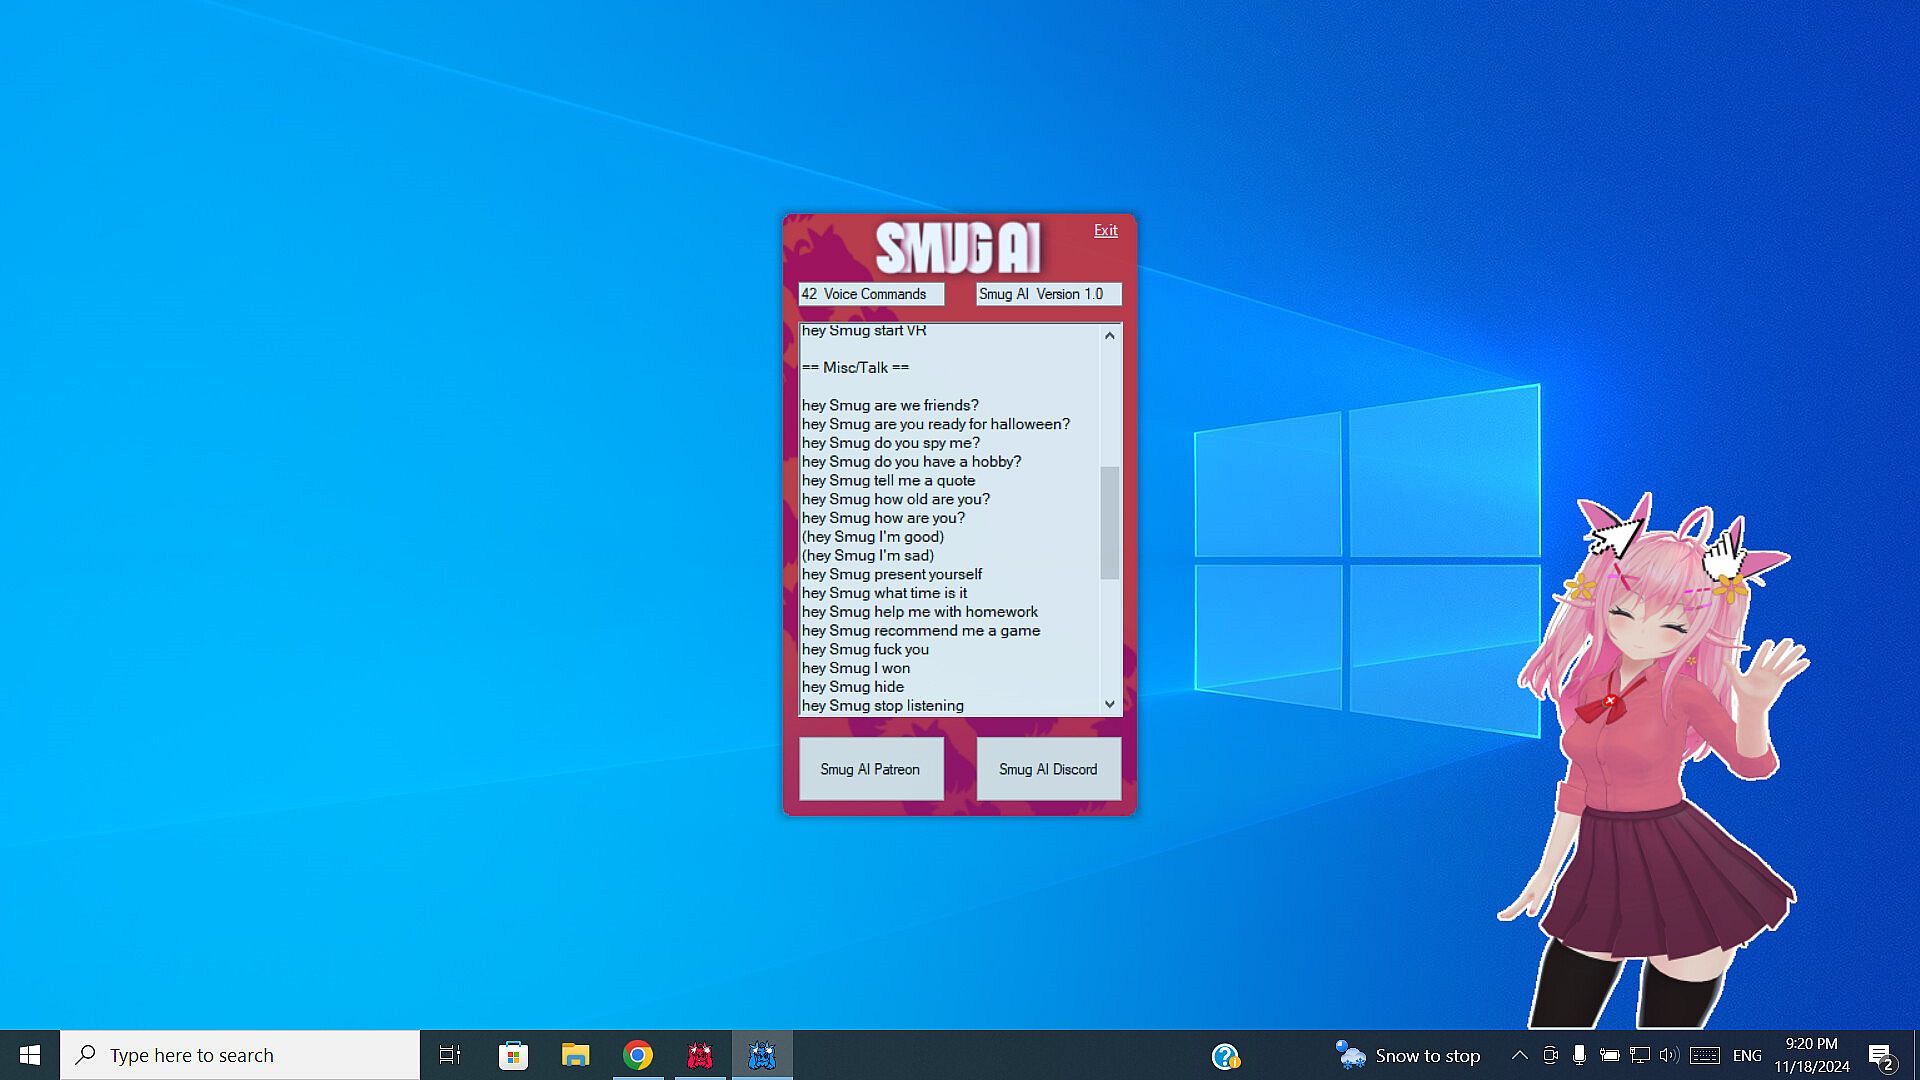
Task: Open the ENG language selector
Action: (1747, 1055)
